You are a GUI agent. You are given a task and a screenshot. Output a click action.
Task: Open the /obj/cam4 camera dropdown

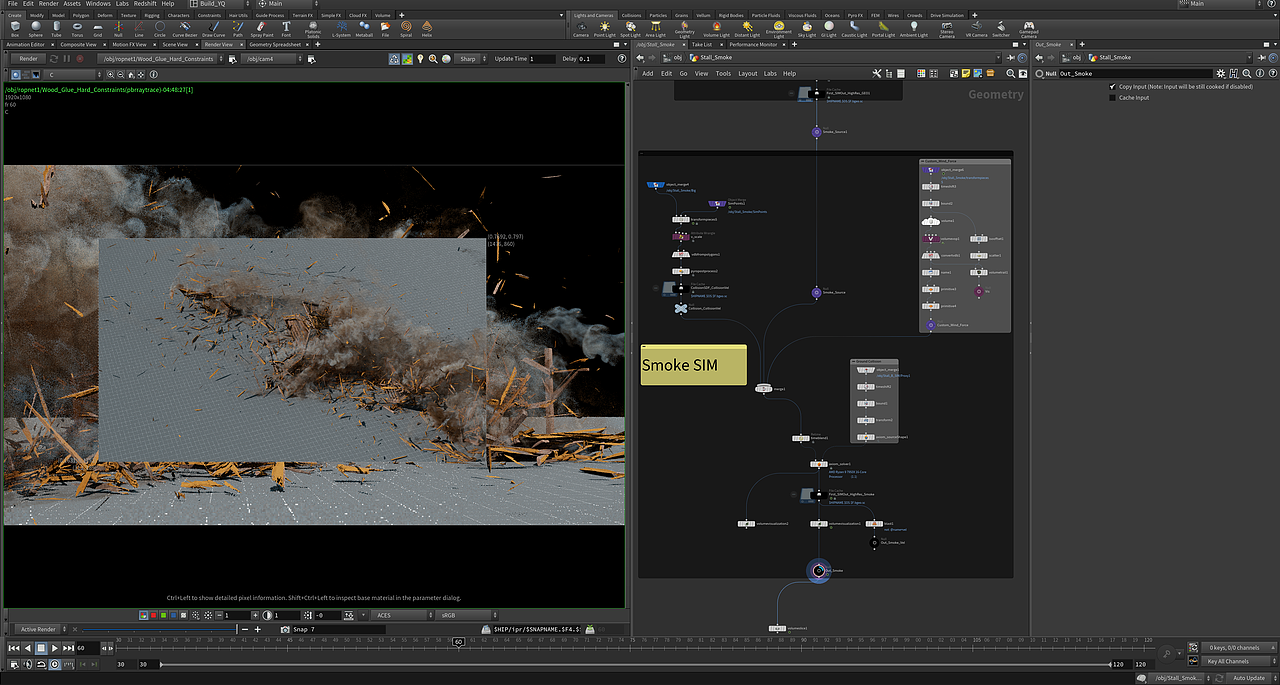(270, 59)
